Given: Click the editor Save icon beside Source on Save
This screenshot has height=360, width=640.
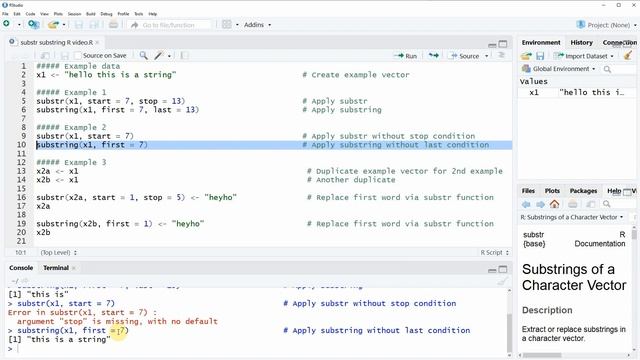Looking at the screenshot, I should click(x=64, y=56).
